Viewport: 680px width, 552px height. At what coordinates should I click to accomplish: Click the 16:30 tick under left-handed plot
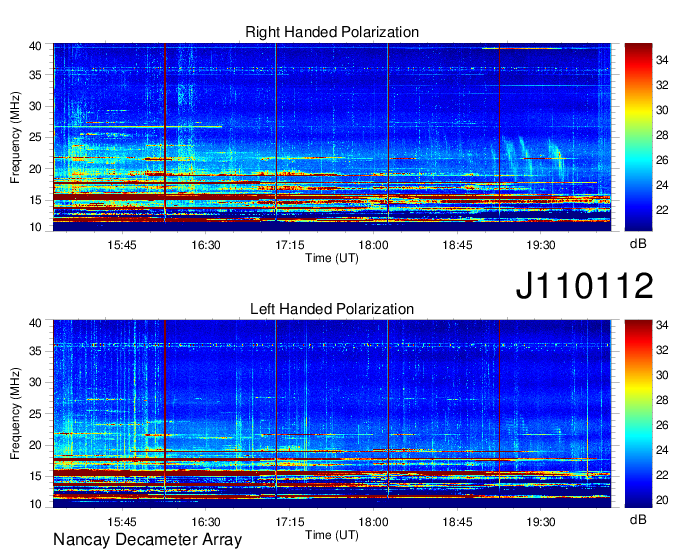point(206,522)
